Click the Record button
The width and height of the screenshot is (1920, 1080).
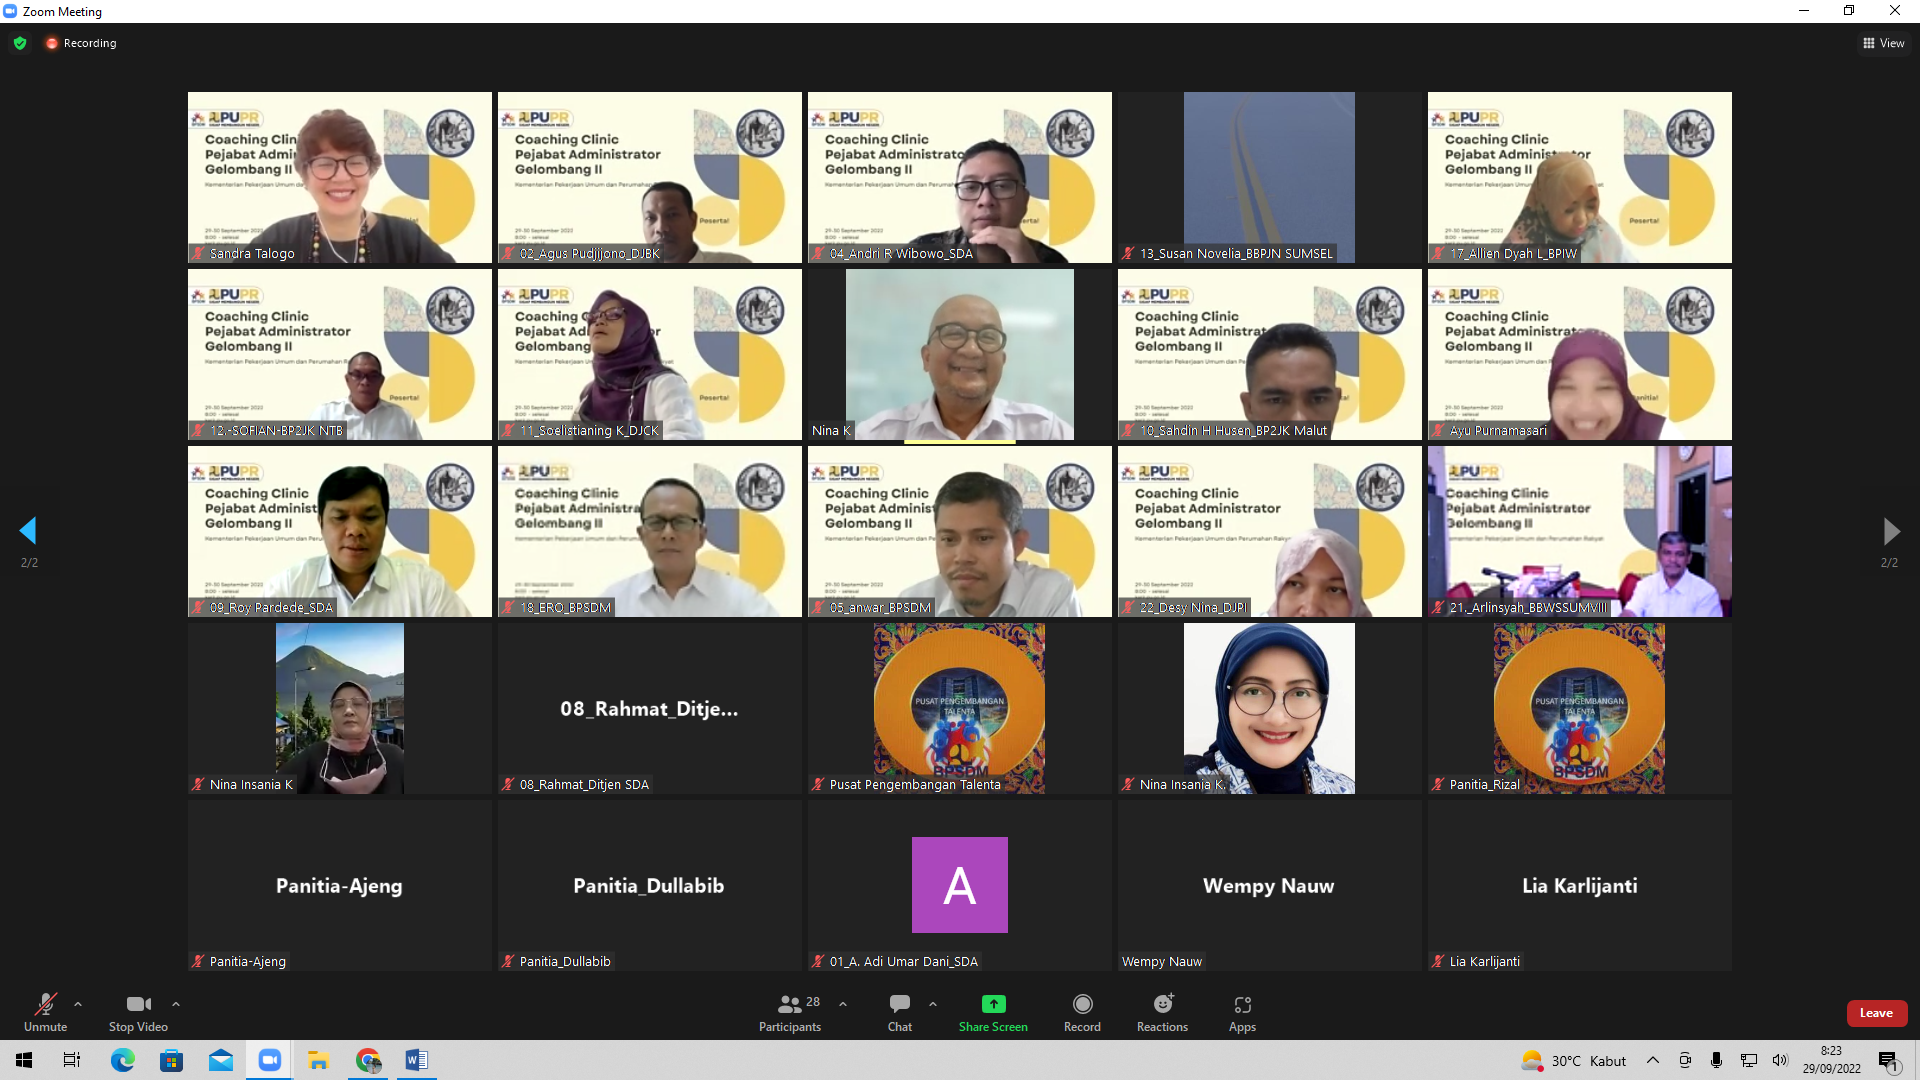1082,1012
